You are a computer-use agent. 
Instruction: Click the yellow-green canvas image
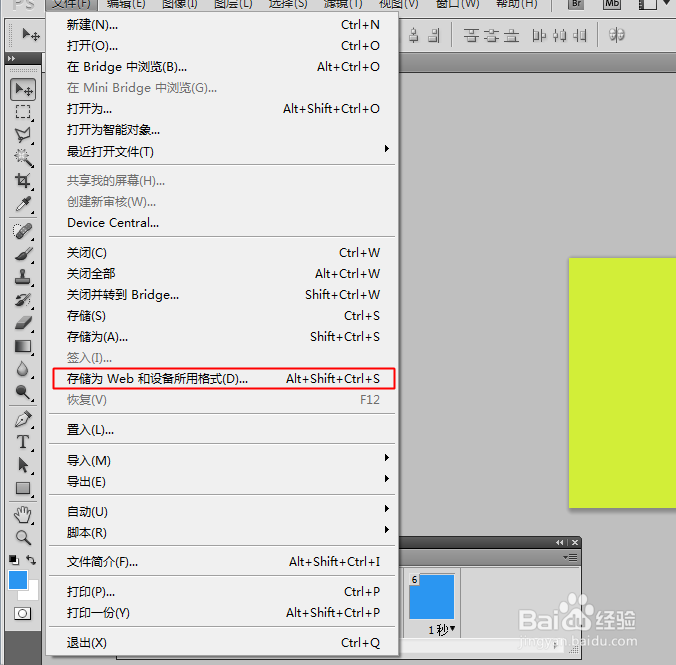click(623, 383)
